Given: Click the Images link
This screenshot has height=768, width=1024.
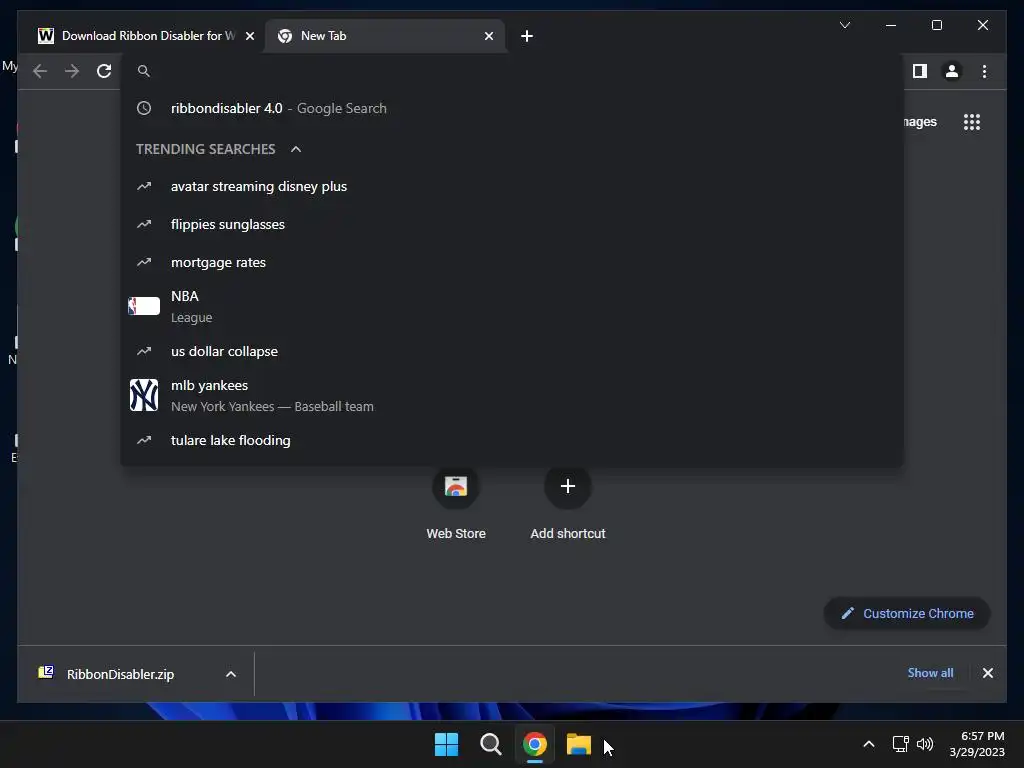Looking at the screenshot, I should tap(920, 122).
